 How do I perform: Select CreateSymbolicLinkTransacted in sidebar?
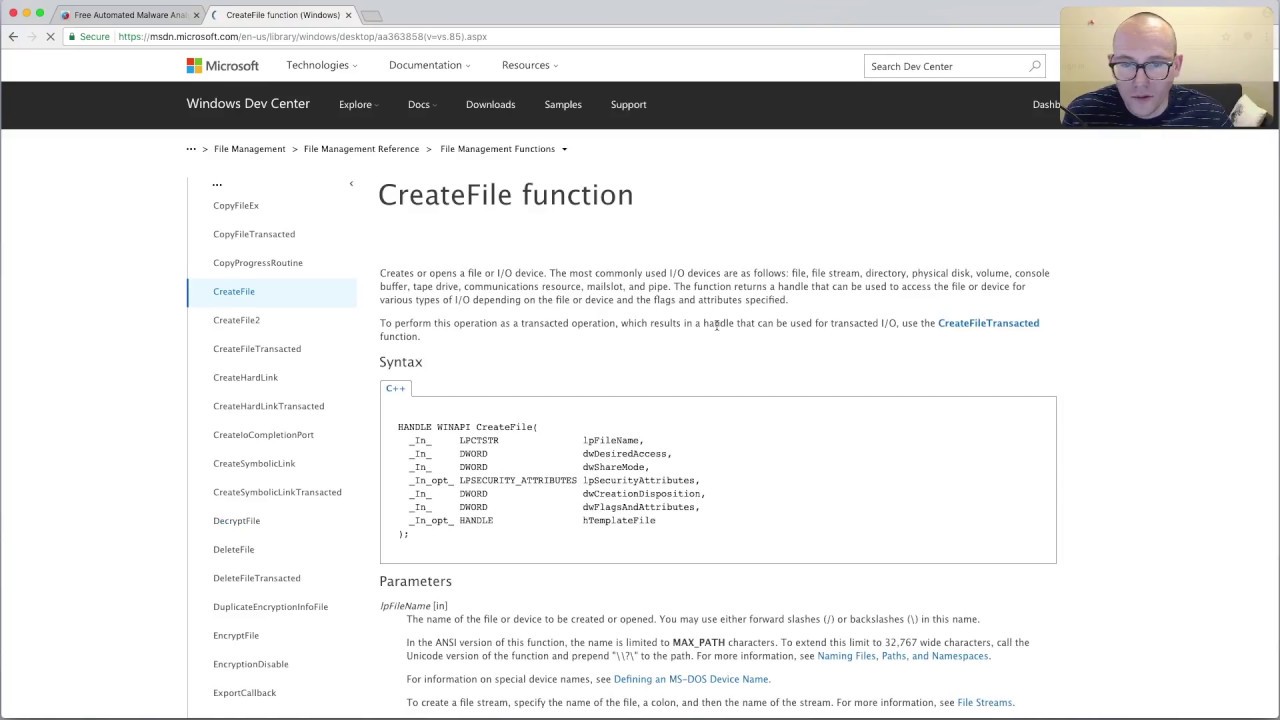tap(277, 492)
